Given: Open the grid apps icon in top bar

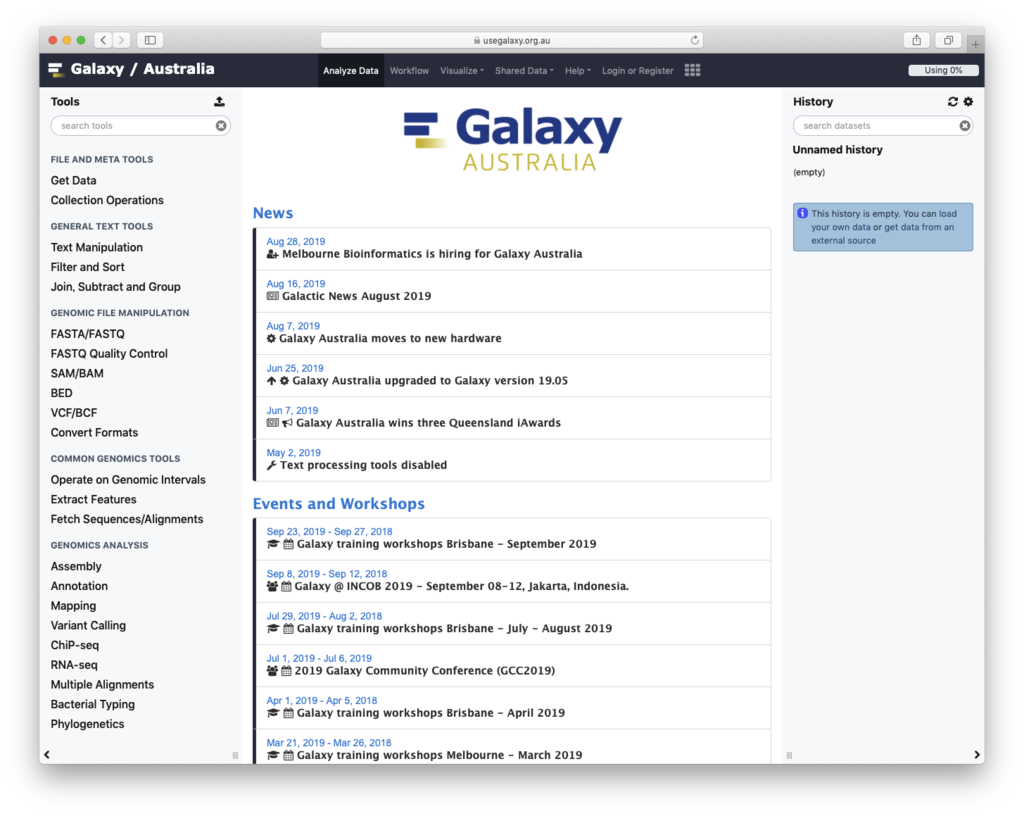Looking at the screenshot, I should pos(692,70).
